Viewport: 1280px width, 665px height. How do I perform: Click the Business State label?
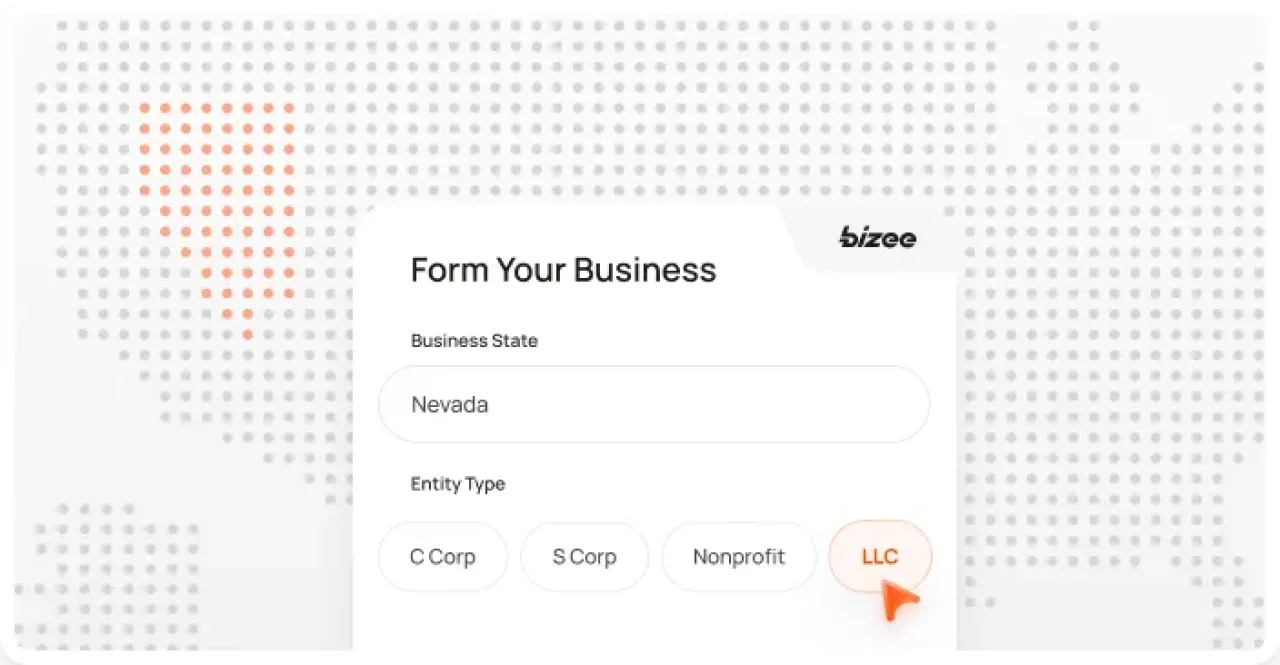tap(474, 341)
